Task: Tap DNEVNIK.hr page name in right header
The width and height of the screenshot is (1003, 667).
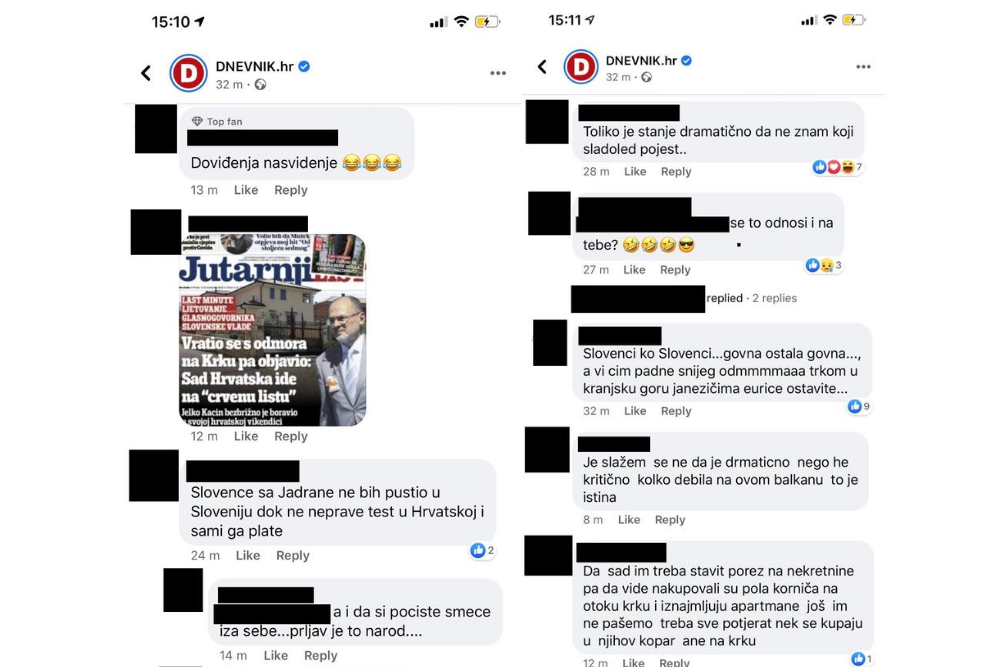Action: click(x=641, y=61)
